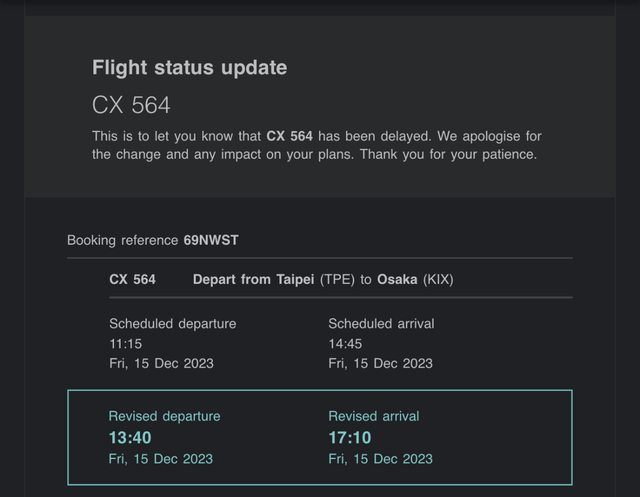The height and width of the screenshot is (497, 640).
Task: Click CX 564 in the flight details row
Action: click(132, 279)
